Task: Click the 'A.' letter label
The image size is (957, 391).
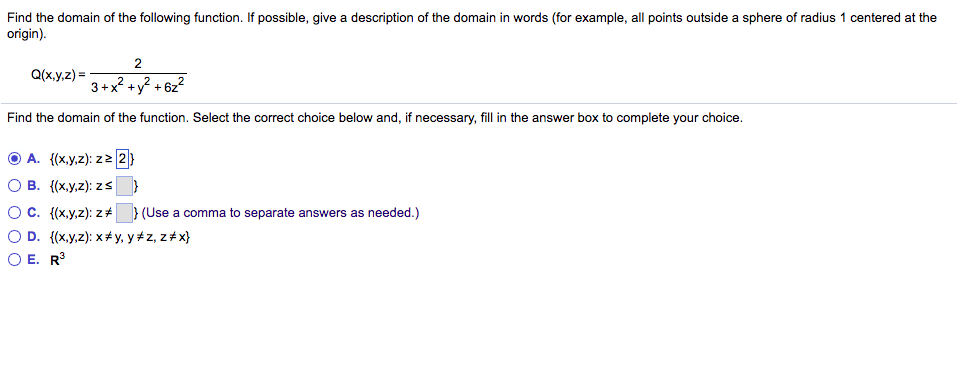Action: coord(34,159)
